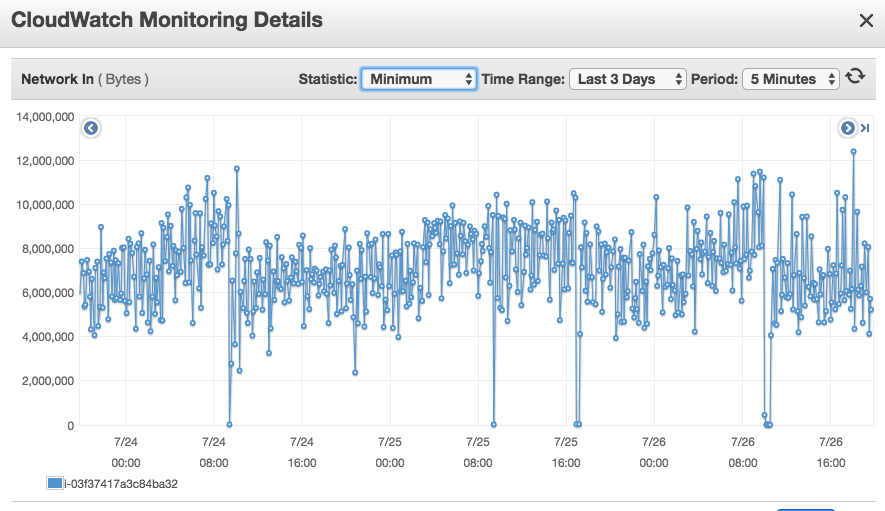Screen dimensions: 885x511
Task: Open the Period dropdown showing 5 Minutes
Action: tap(791, 79)
